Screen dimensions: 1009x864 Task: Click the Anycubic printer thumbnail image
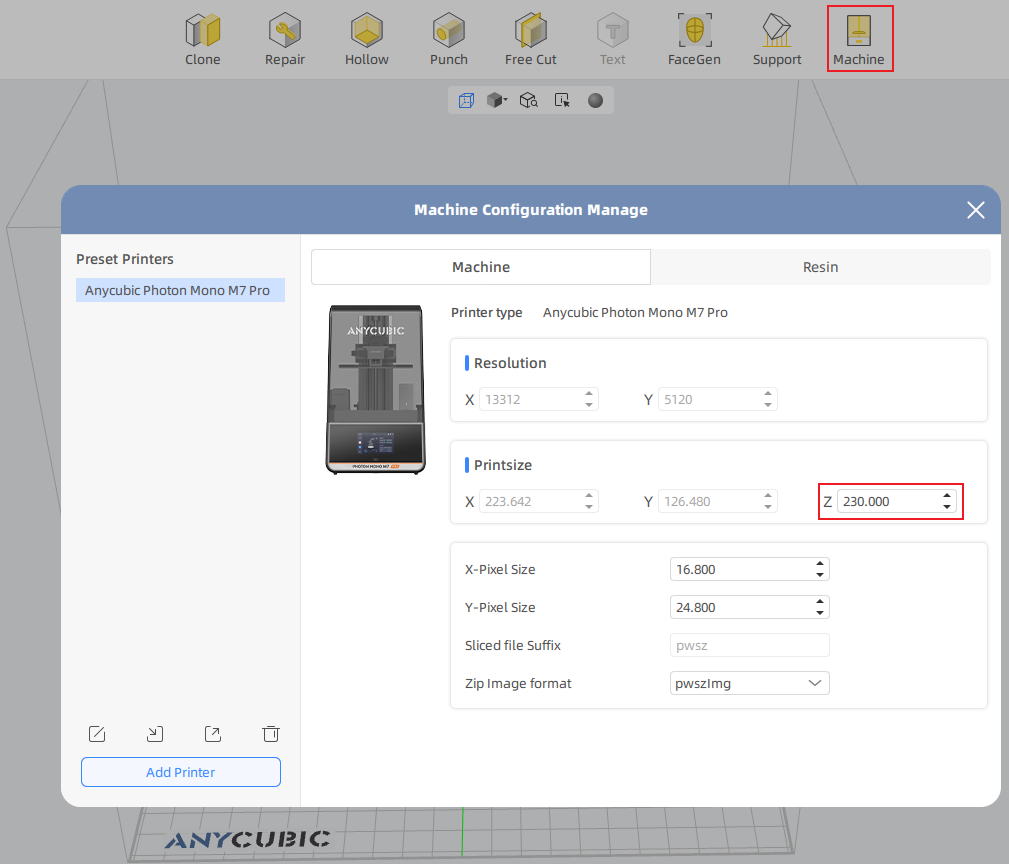376,390
